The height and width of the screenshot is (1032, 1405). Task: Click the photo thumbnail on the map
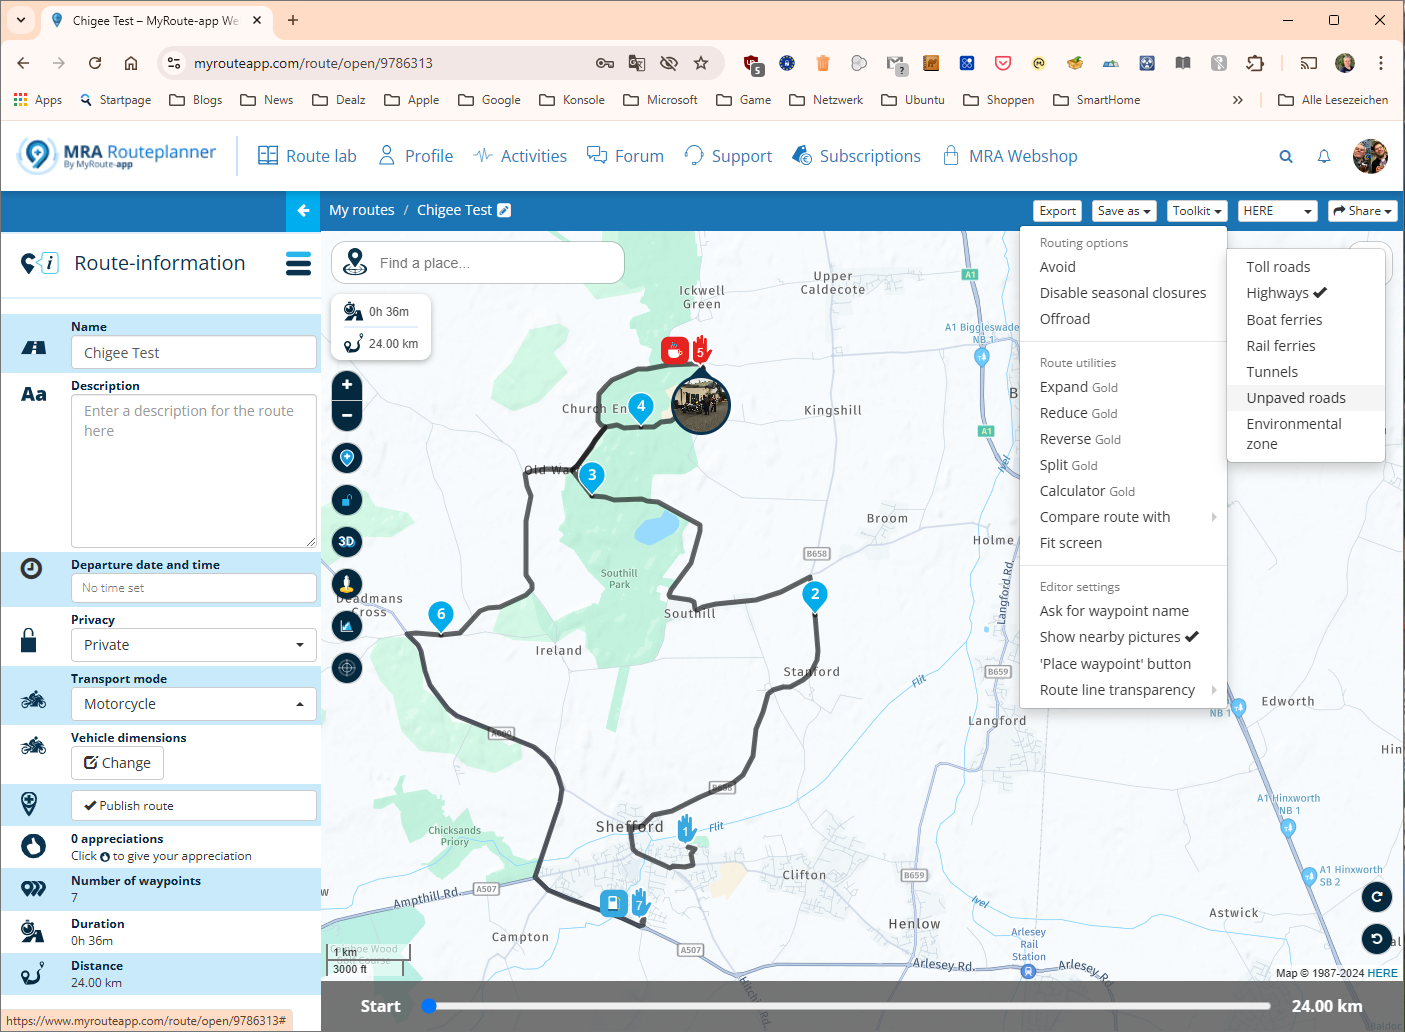(701, 404)
